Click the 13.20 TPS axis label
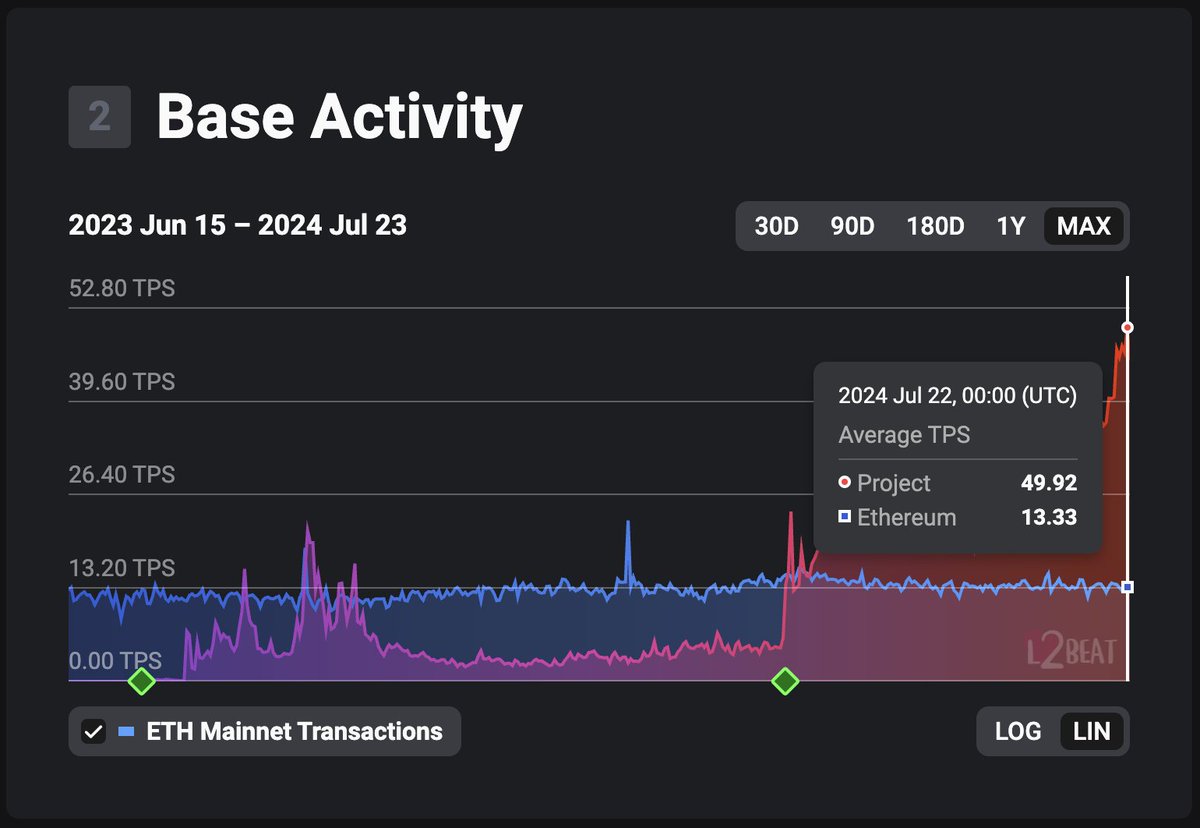The width and height of the screenshot is (1200, 828). (122, 568)
